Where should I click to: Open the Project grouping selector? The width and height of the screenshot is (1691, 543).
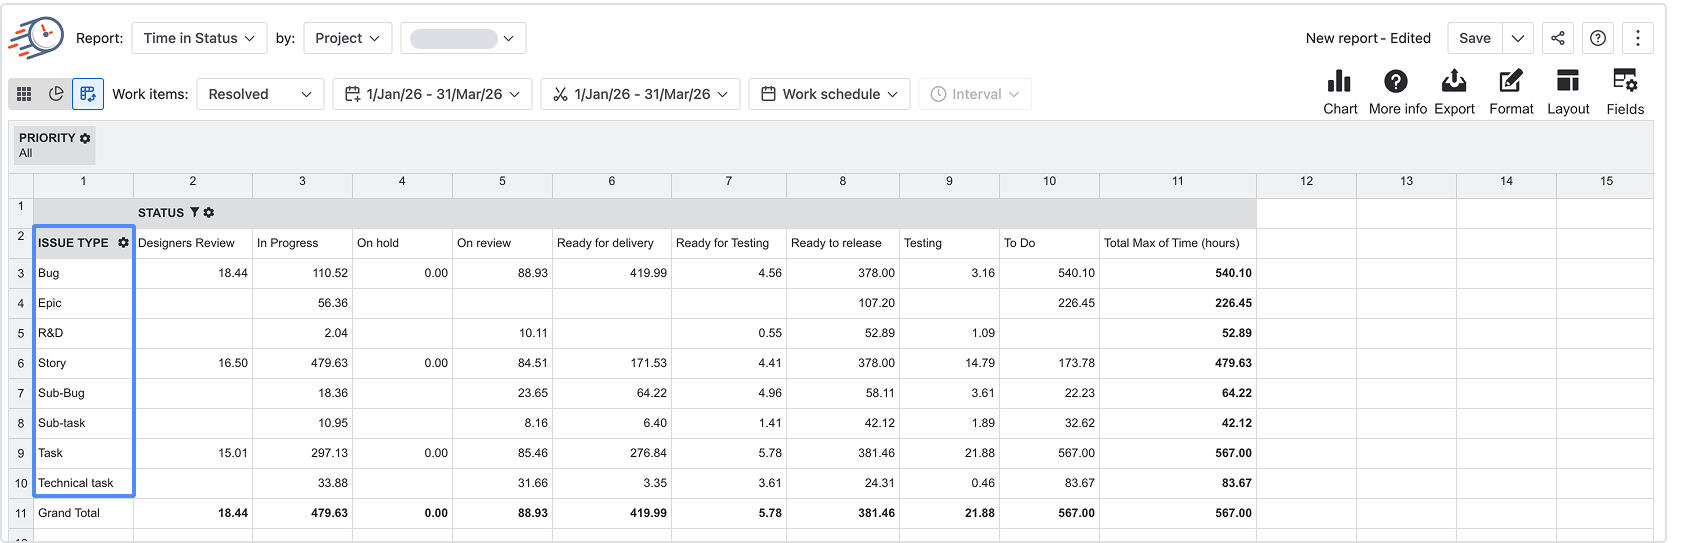(348, 38)
